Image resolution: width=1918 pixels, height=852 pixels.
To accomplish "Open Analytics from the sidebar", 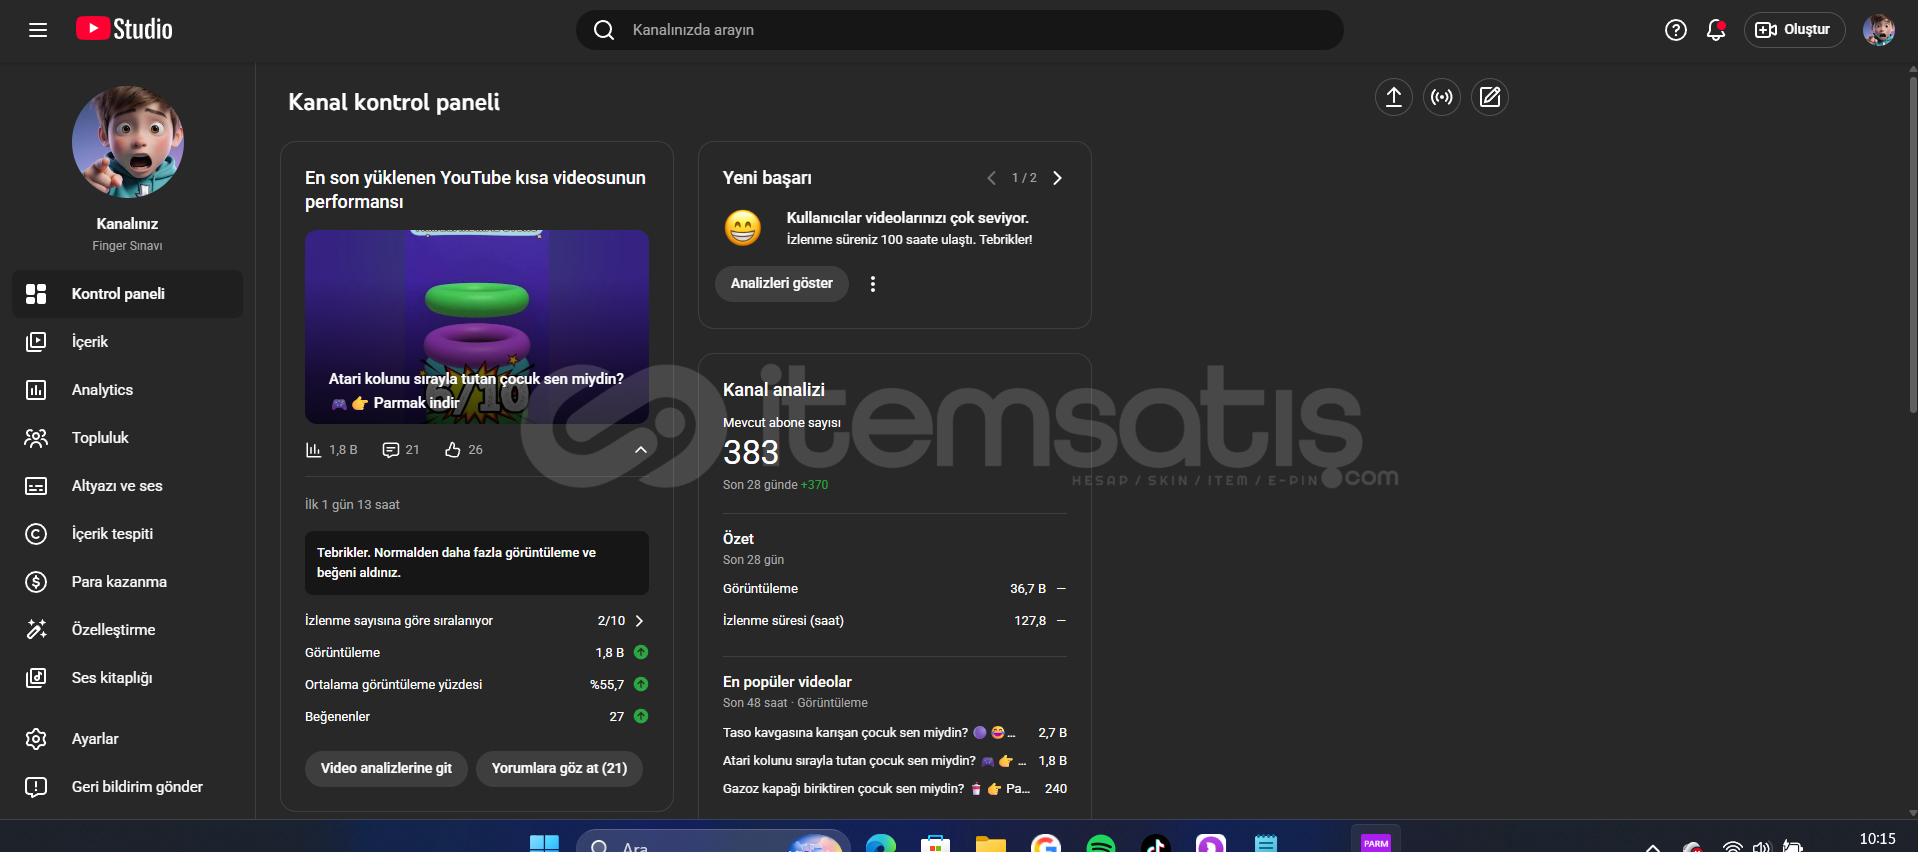I will [102, 390].
